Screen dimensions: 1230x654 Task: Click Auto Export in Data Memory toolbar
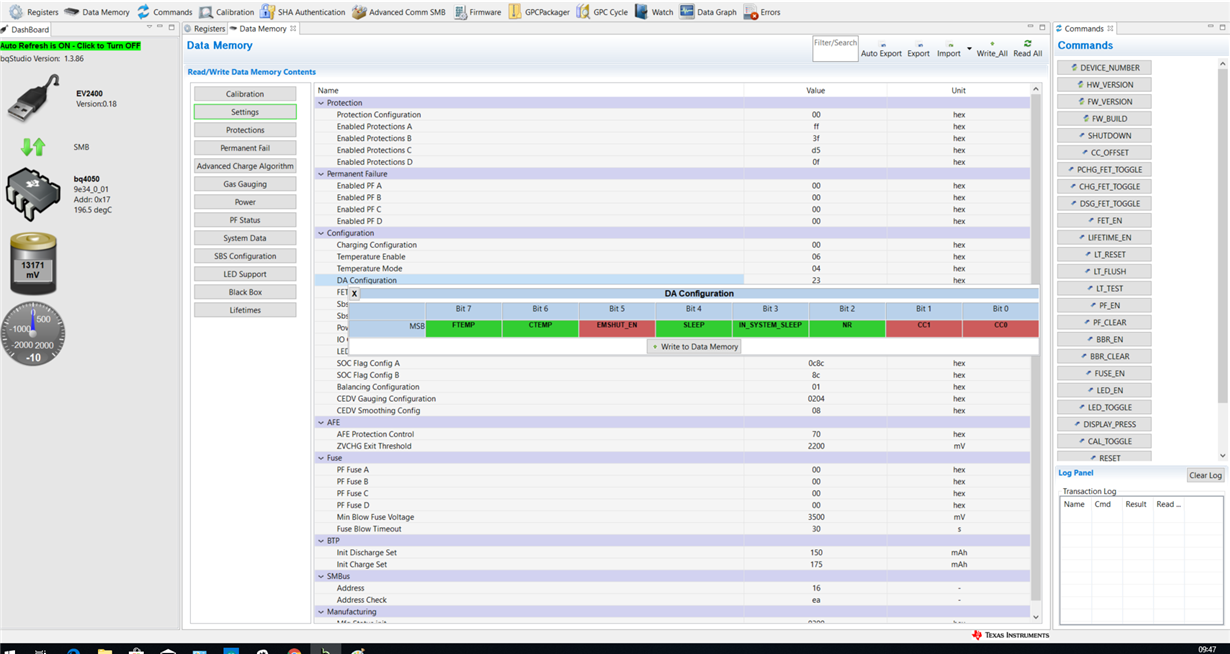(881, 49)
